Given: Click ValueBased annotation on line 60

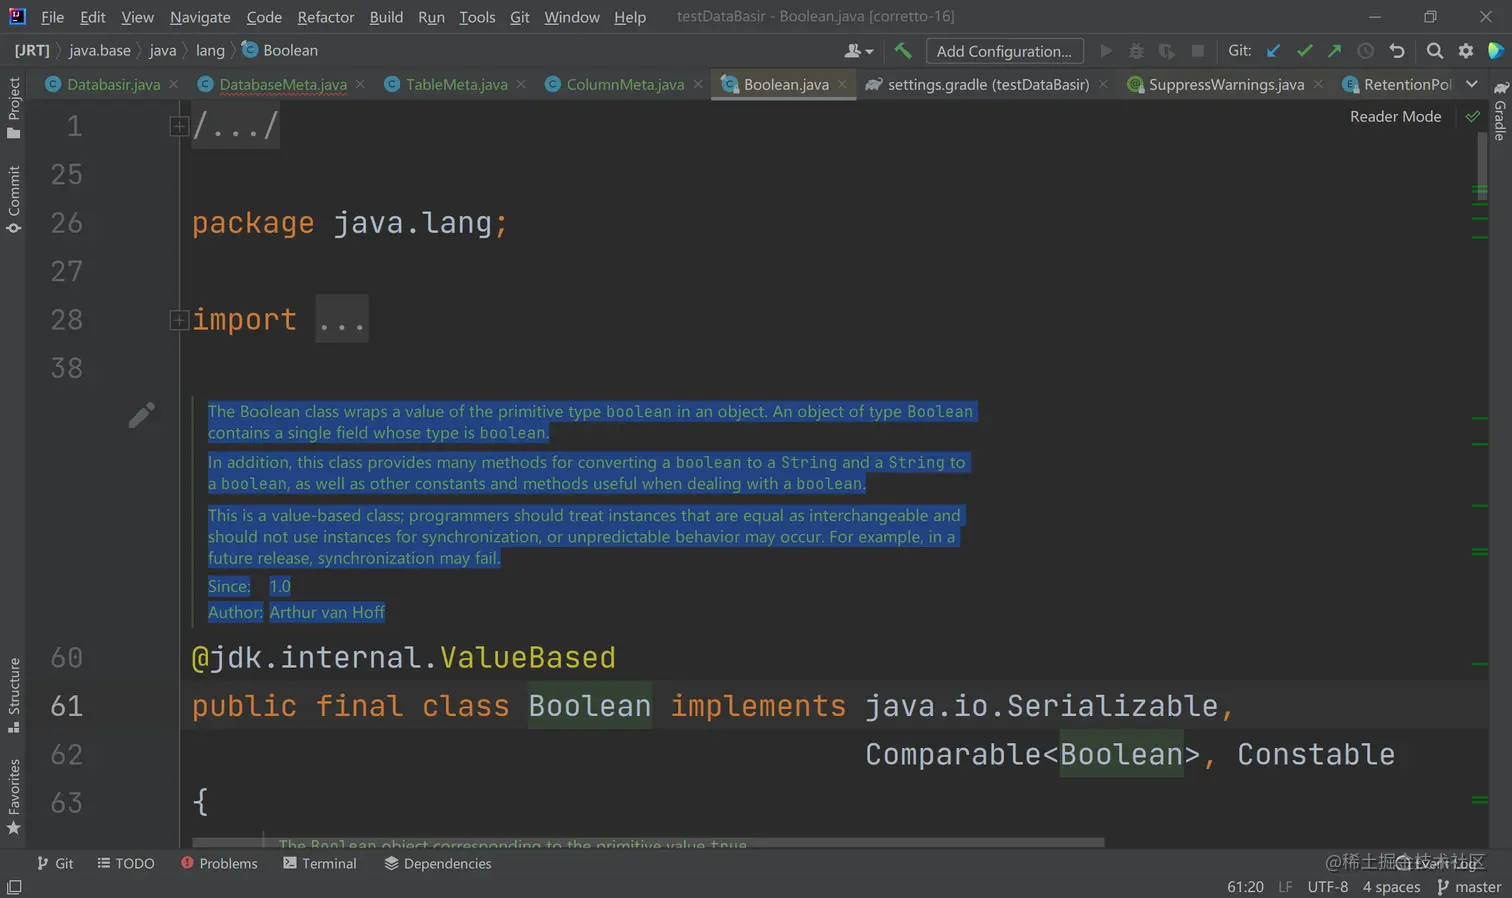Looking at the screenshot, I should pyautogui.click(x=527, y=657).
